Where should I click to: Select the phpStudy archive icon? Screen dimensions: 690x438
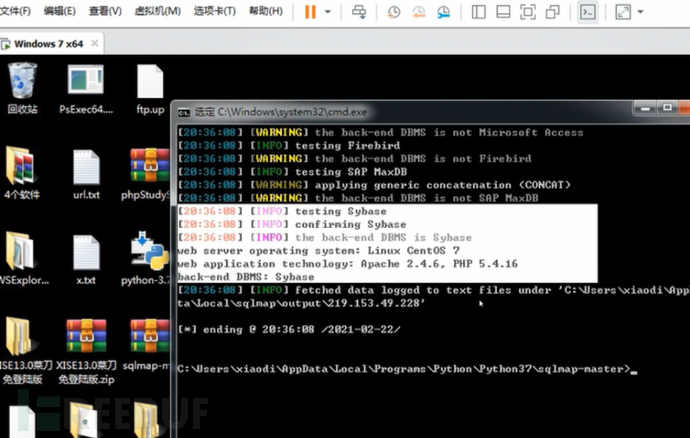point(148,174)
